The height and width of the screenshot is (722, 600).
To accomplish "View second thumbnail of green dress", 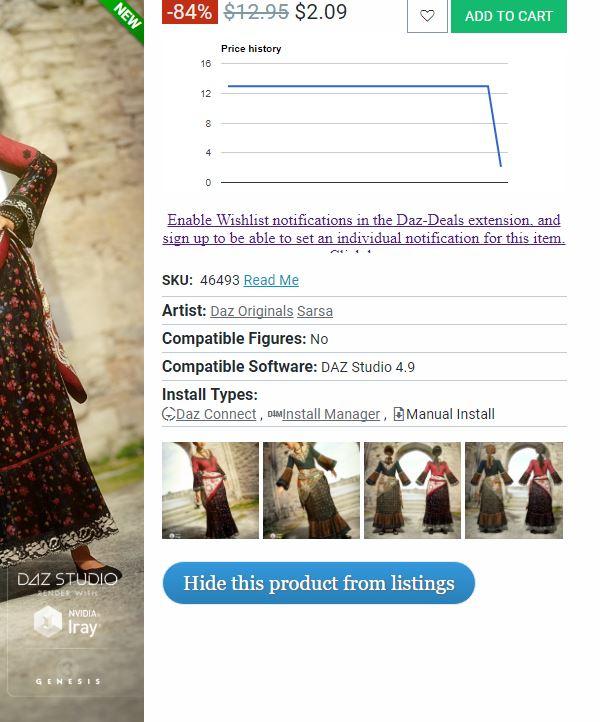I will 311,490.
